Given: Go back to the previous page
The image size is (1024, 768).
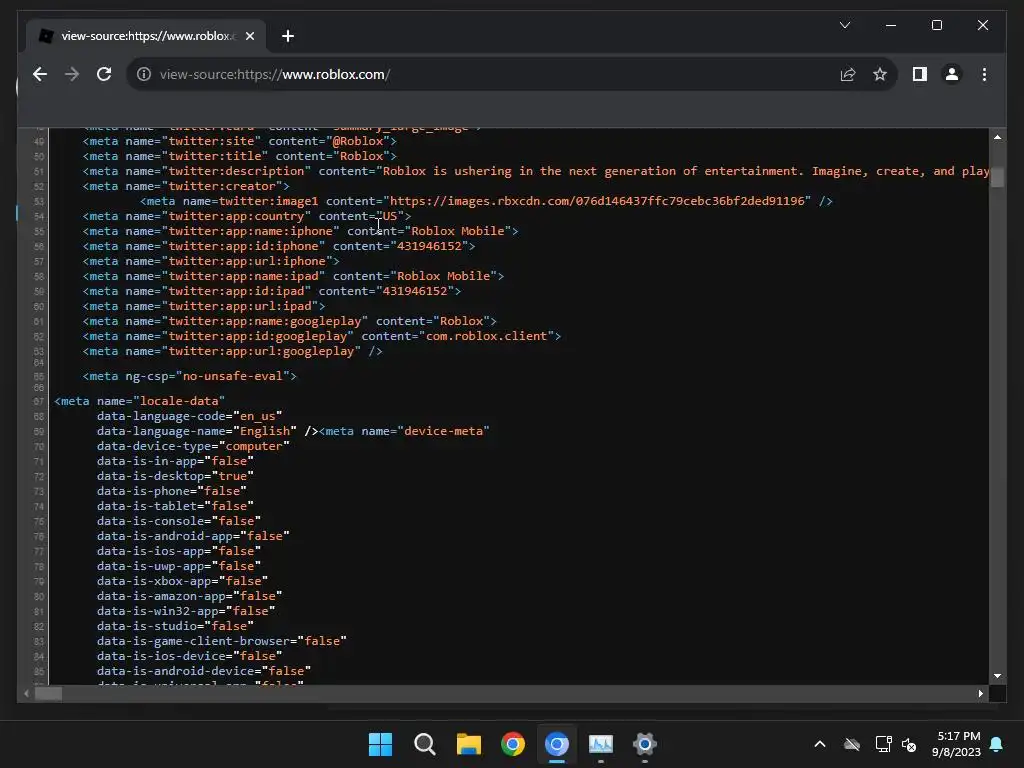Looking at the screenshot, I should [x=40, y=74].
